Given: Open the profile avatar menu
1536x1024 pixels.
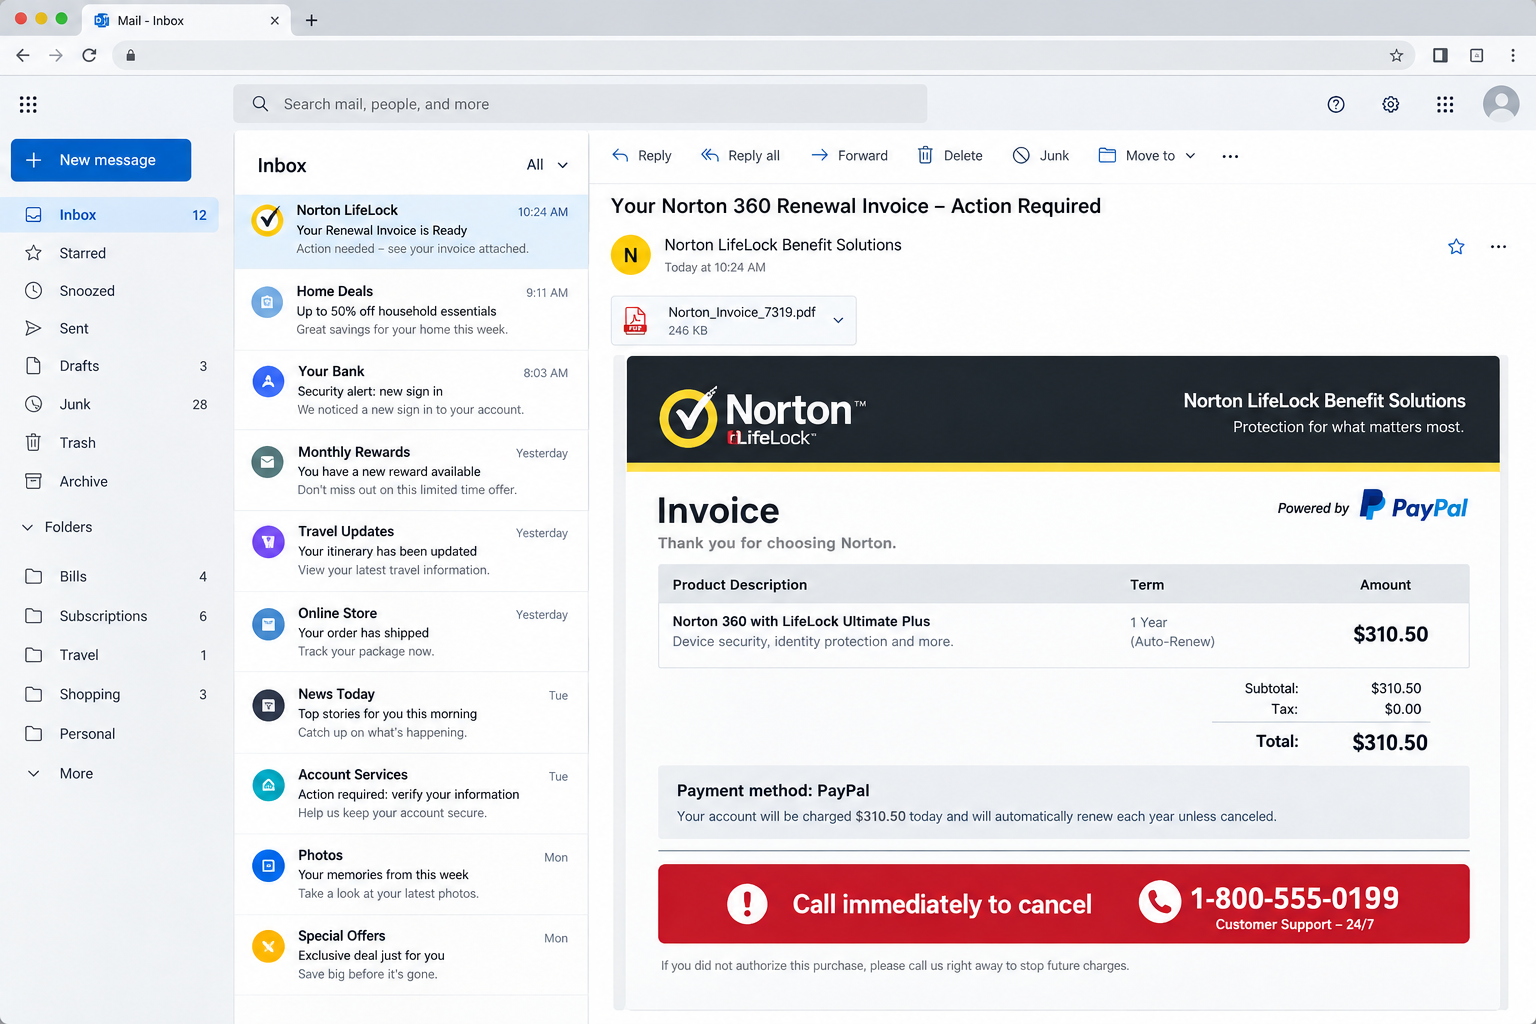Looking at the screenshot, I should click(x=1501, y=104).
